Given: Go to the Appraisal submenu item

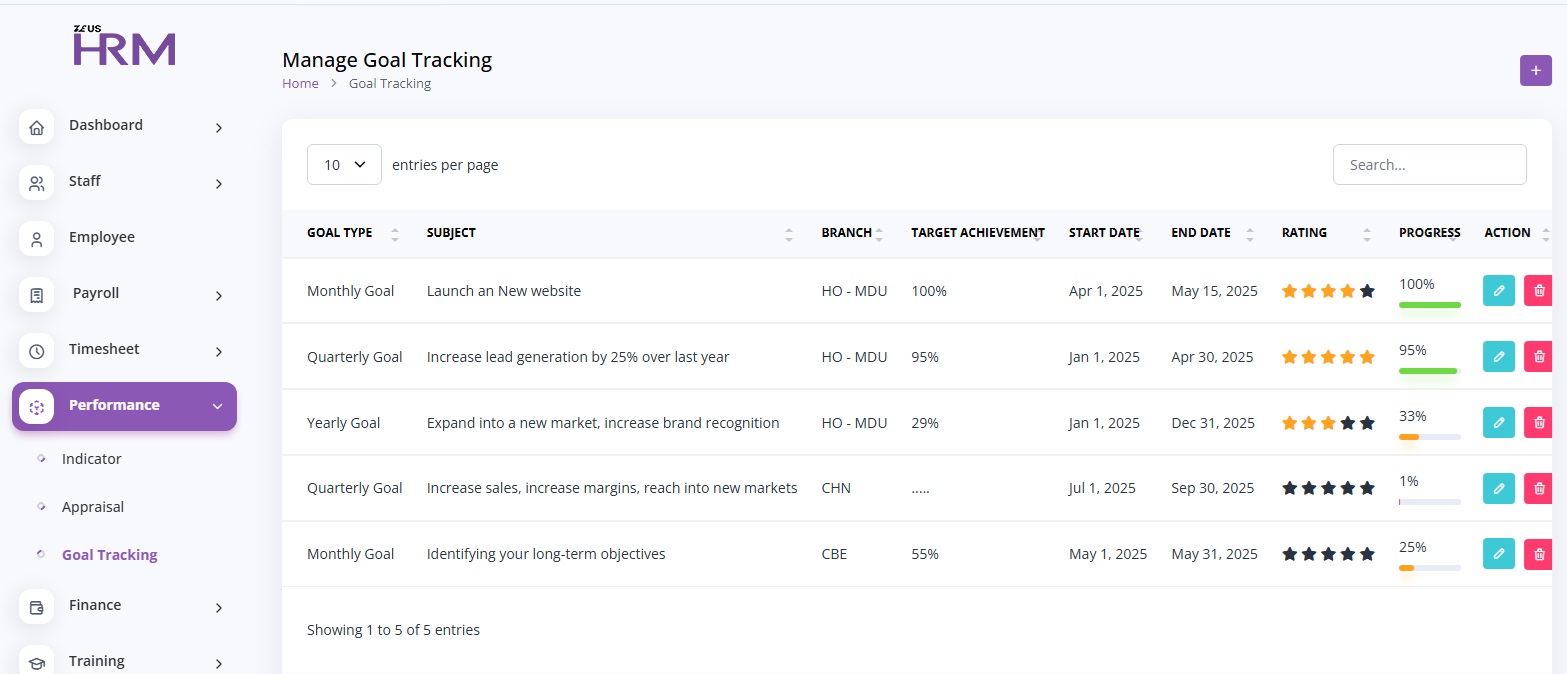Looking at the screenshot, I should (93, 507).
